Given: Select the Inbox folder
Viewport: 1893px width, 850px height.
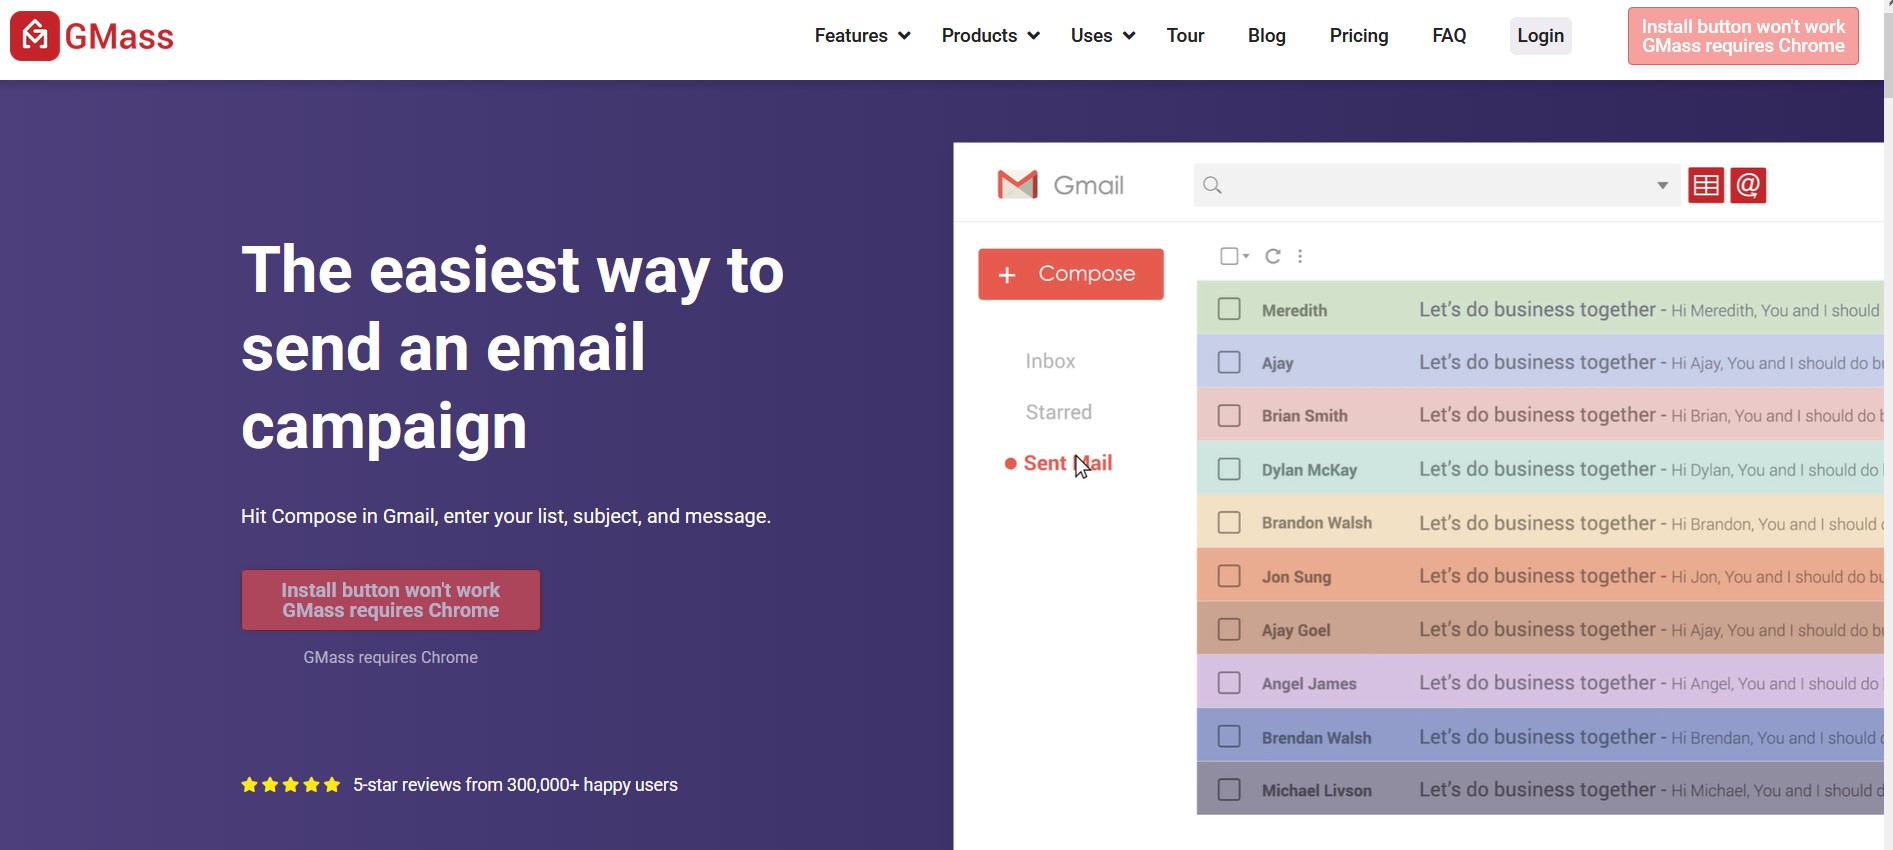Looking at the screenshot, I should tap(1050, 361).
